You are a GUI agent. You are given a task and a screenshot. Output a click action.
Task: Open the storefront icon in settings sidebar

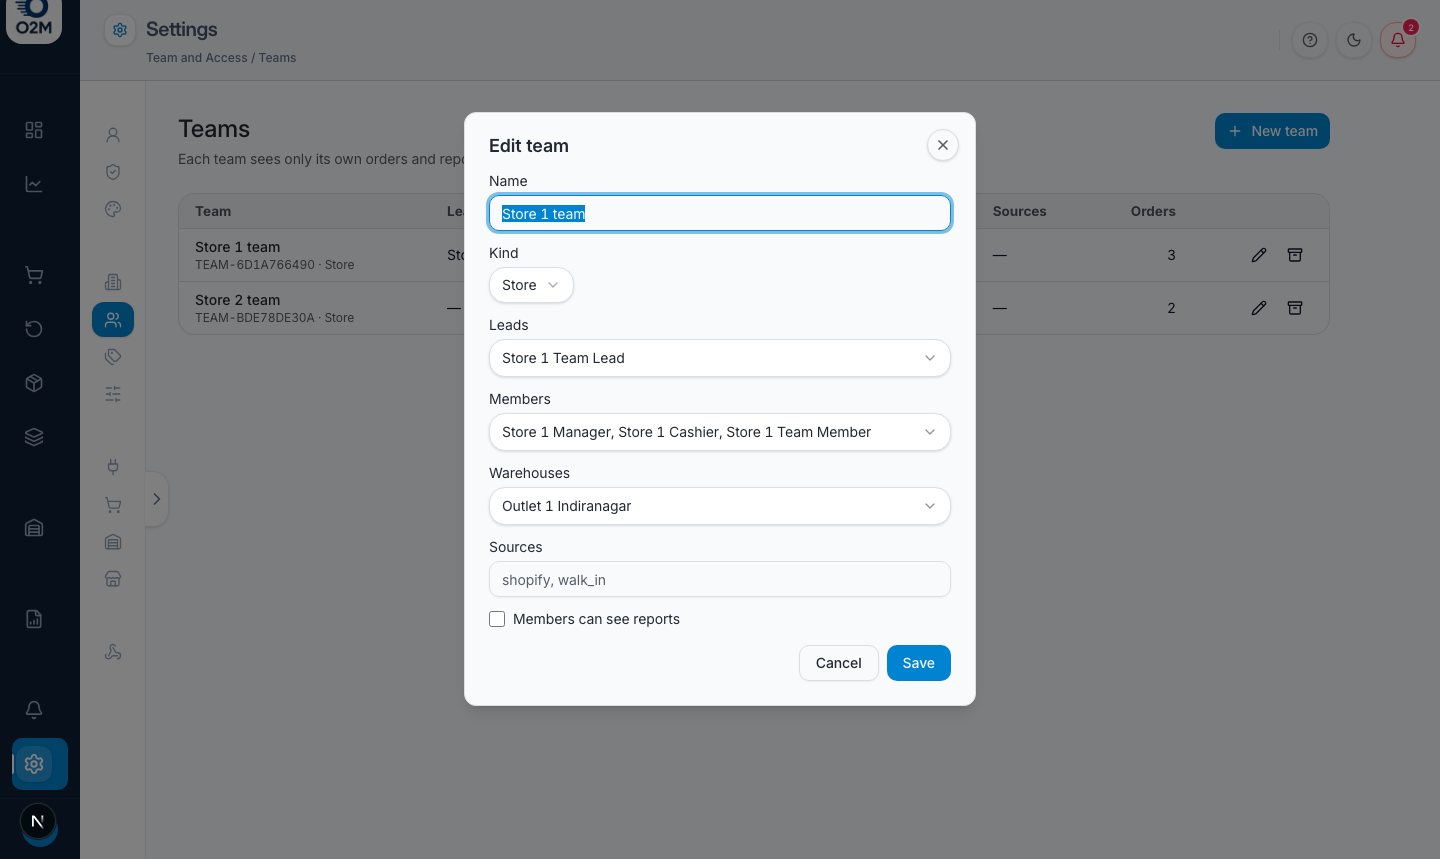[113, 579]
